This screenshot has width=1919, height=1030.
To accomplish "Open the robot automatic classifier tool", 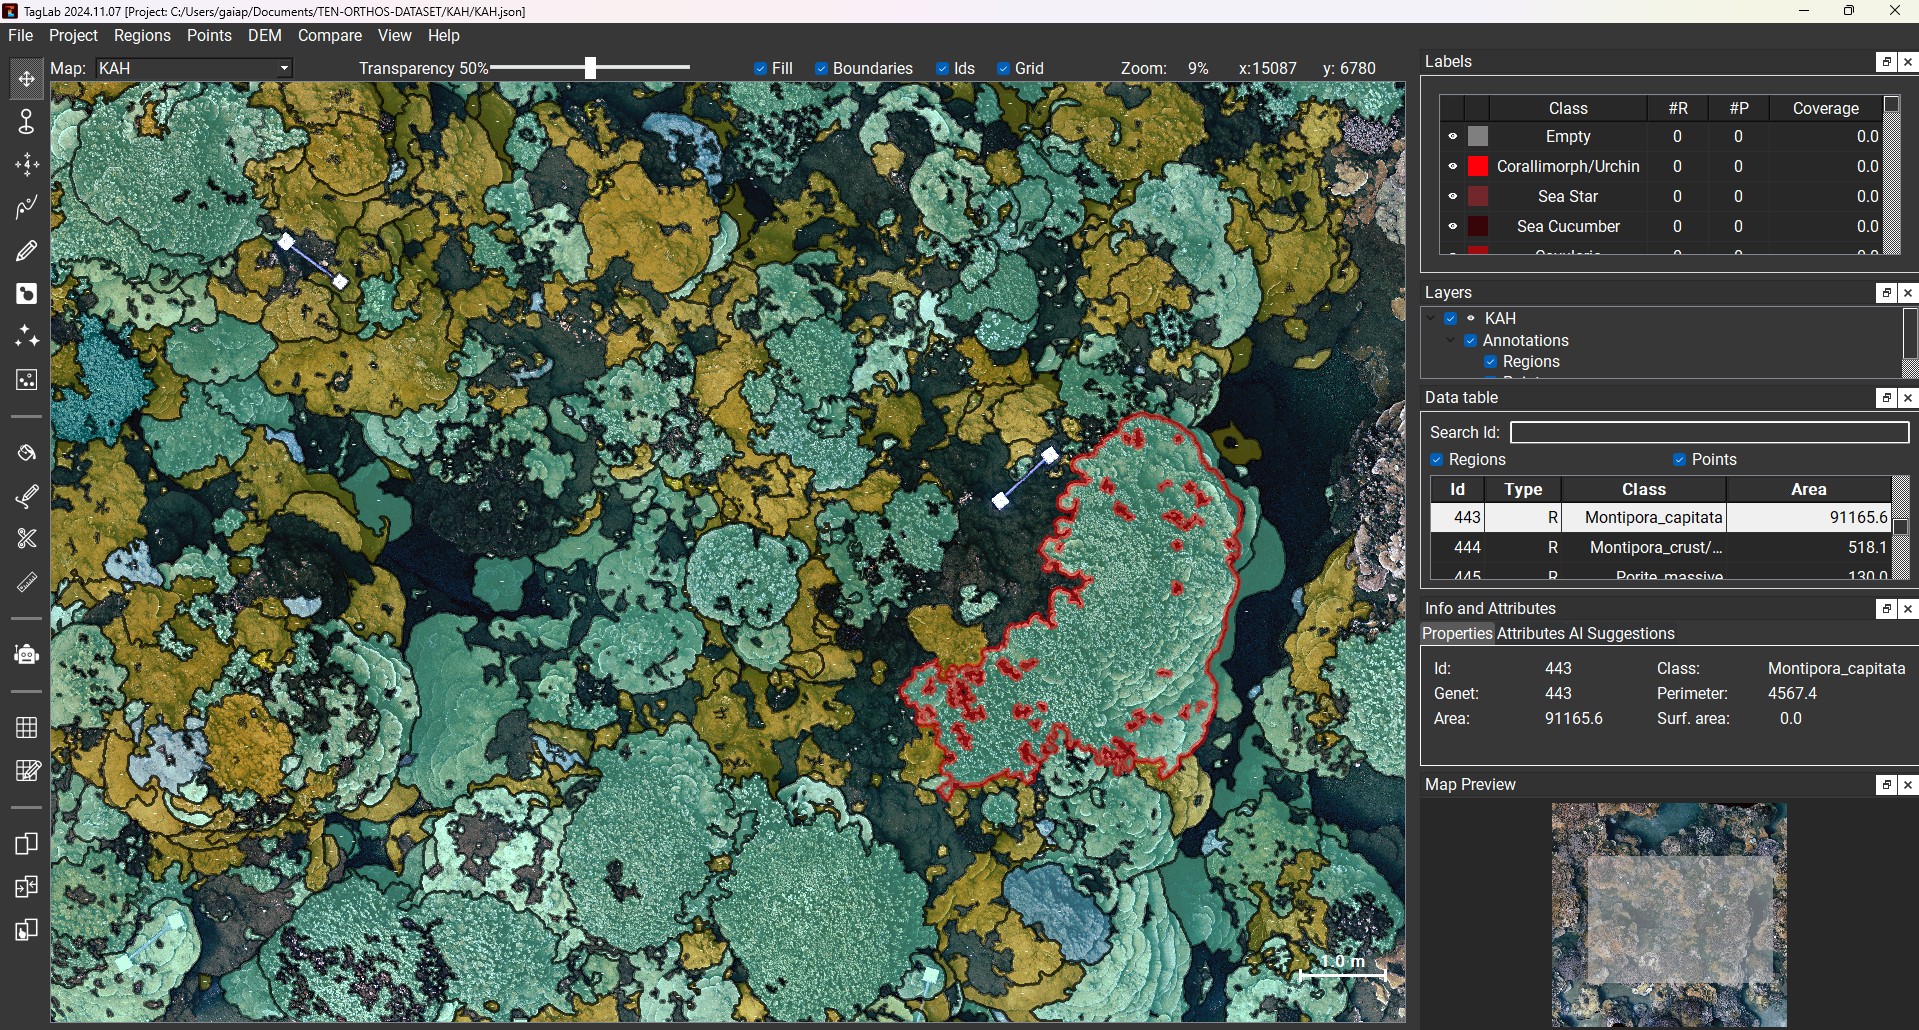I will [27, 655].
